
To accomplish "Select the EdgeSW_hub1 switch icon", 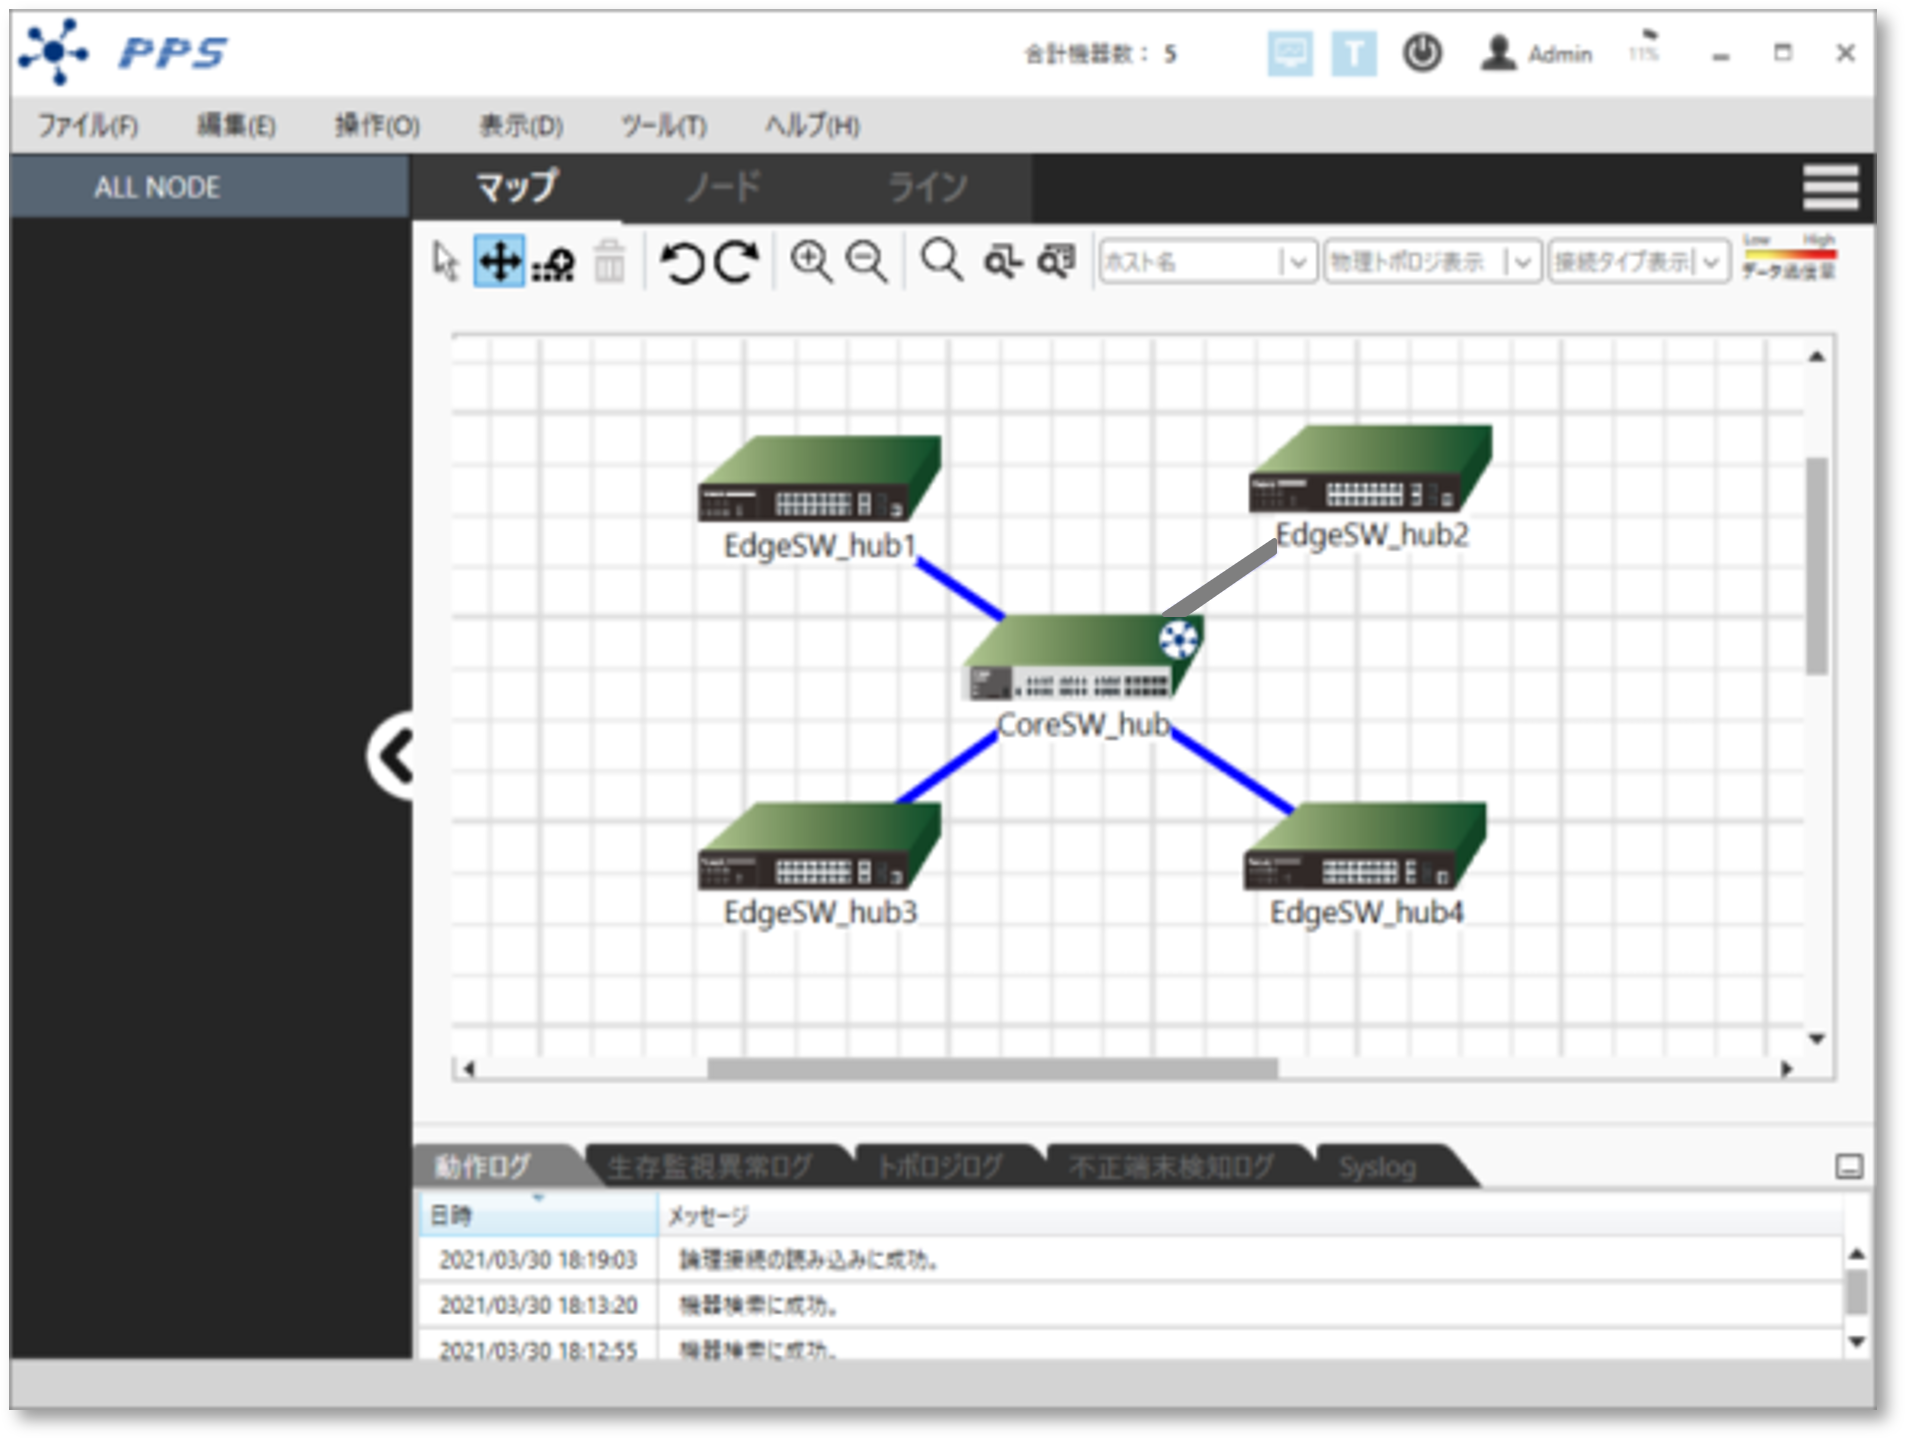I will (819, 478).
